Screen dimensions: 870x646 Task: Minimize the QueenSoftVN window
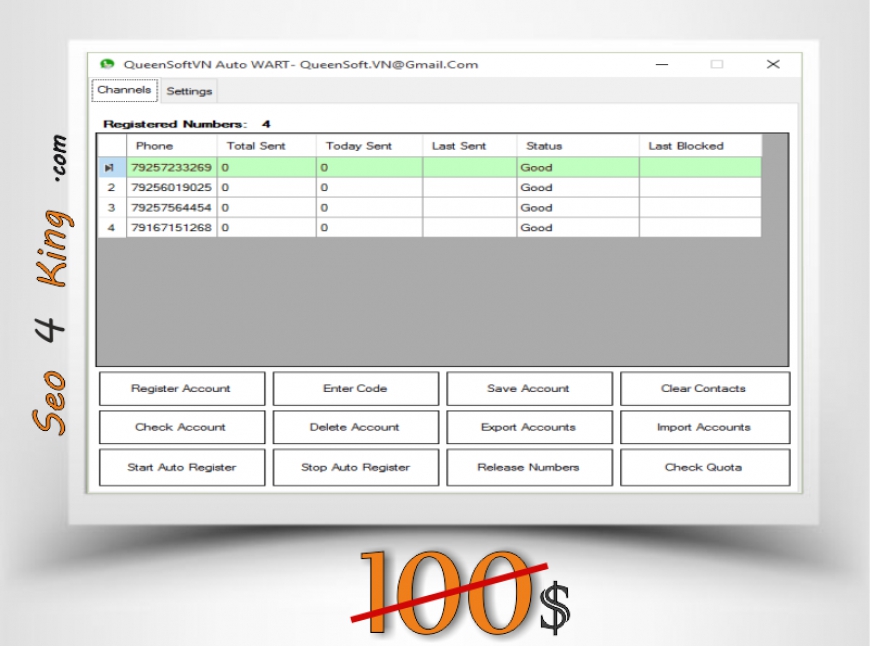662,64
